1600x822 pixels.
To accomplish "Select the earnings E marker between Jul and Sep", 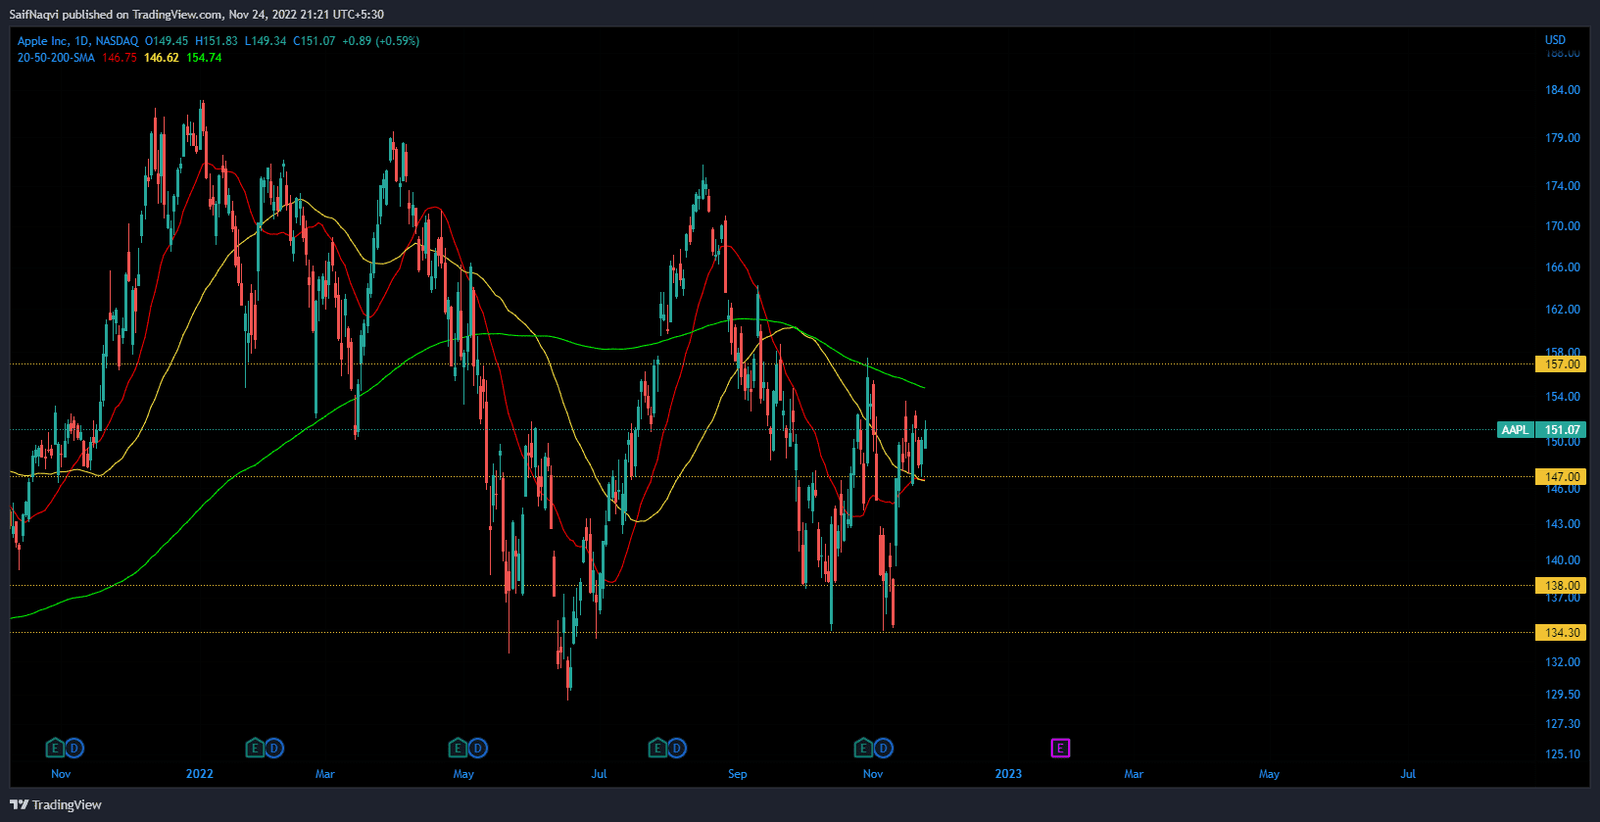I will click(x=657, y=748).
